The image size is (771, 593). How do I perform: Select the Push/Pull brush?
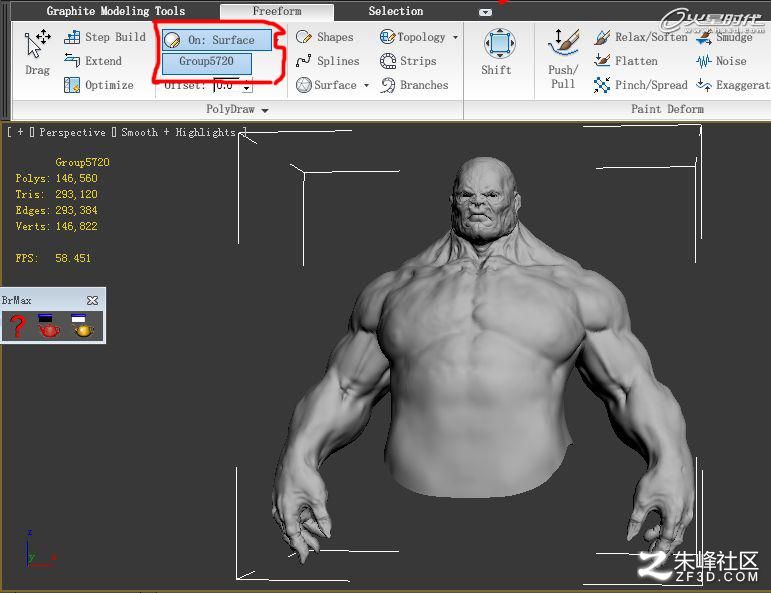tap(563, 59)
